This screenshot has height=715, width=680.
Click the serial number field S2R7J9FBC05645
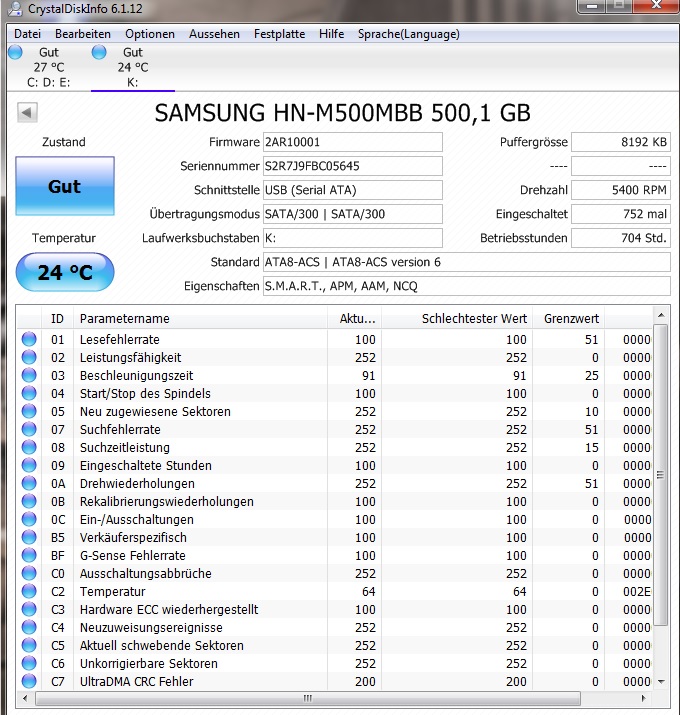point(353,166)
